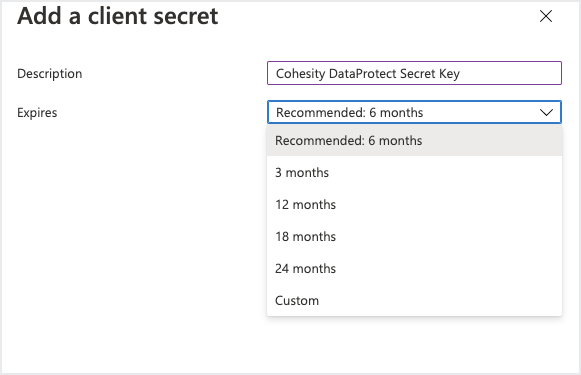Screen dimensions: 581x375
Task: Focus the Description input field
Action: [414, 73]
